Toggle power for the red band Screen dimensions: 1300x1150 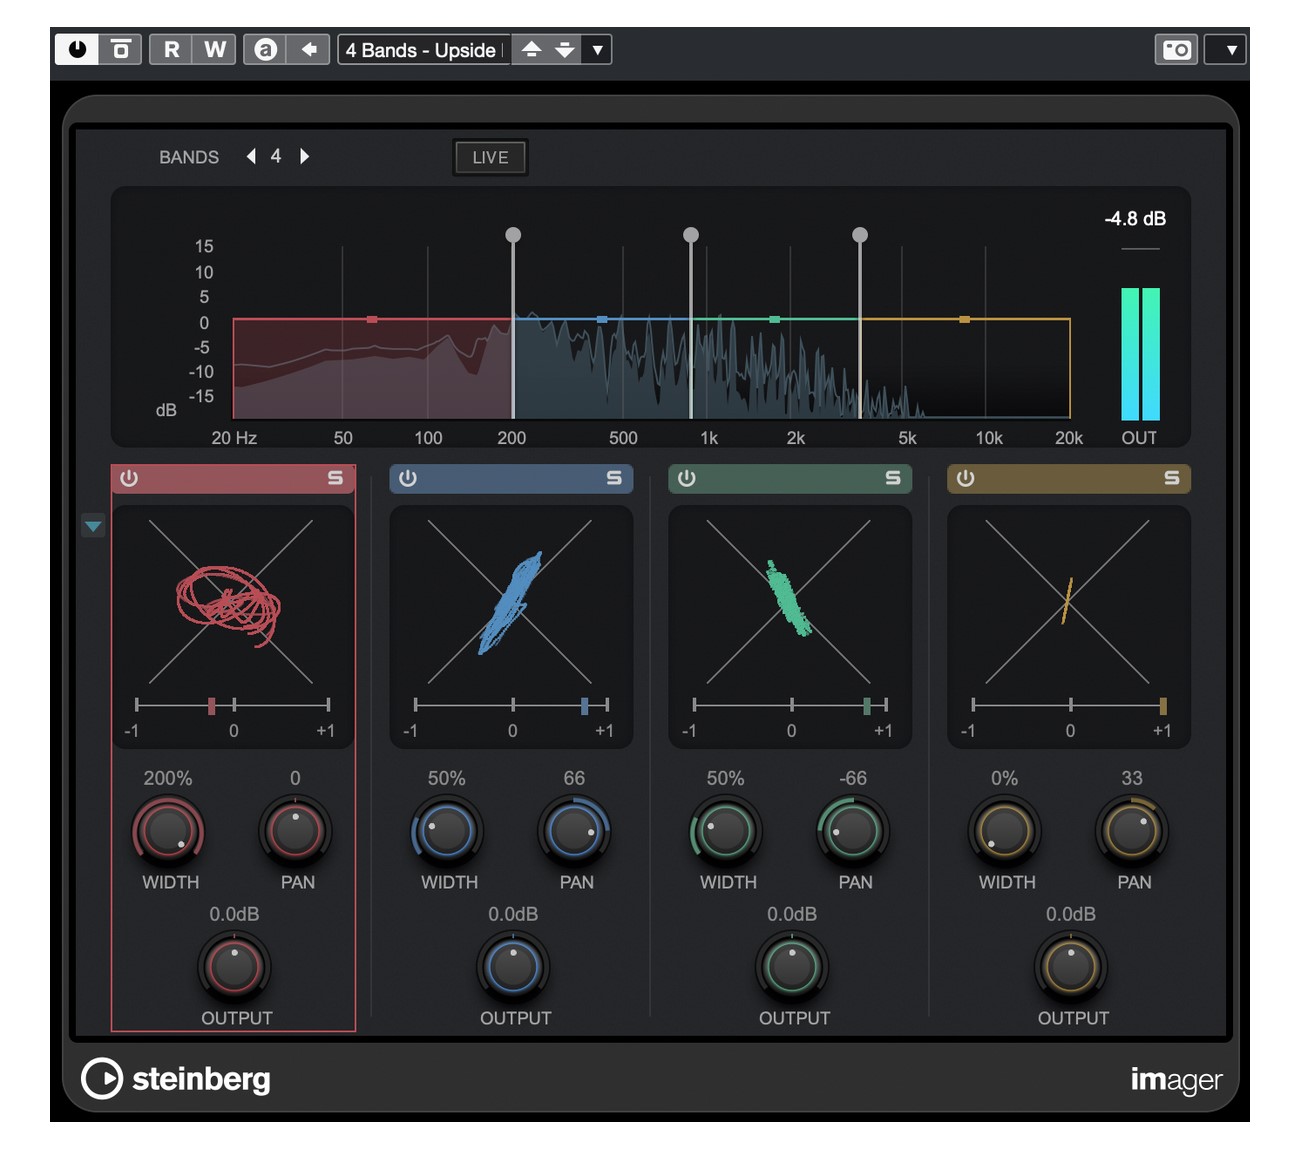[129, 478]
